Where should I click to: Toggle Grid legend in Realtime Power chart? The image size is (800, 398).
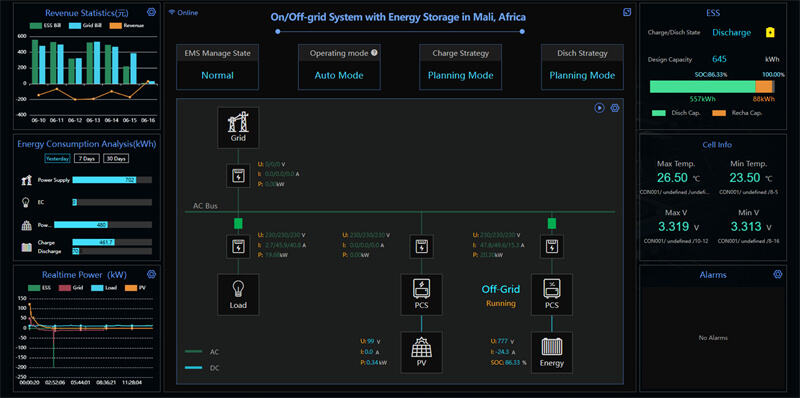72,288
